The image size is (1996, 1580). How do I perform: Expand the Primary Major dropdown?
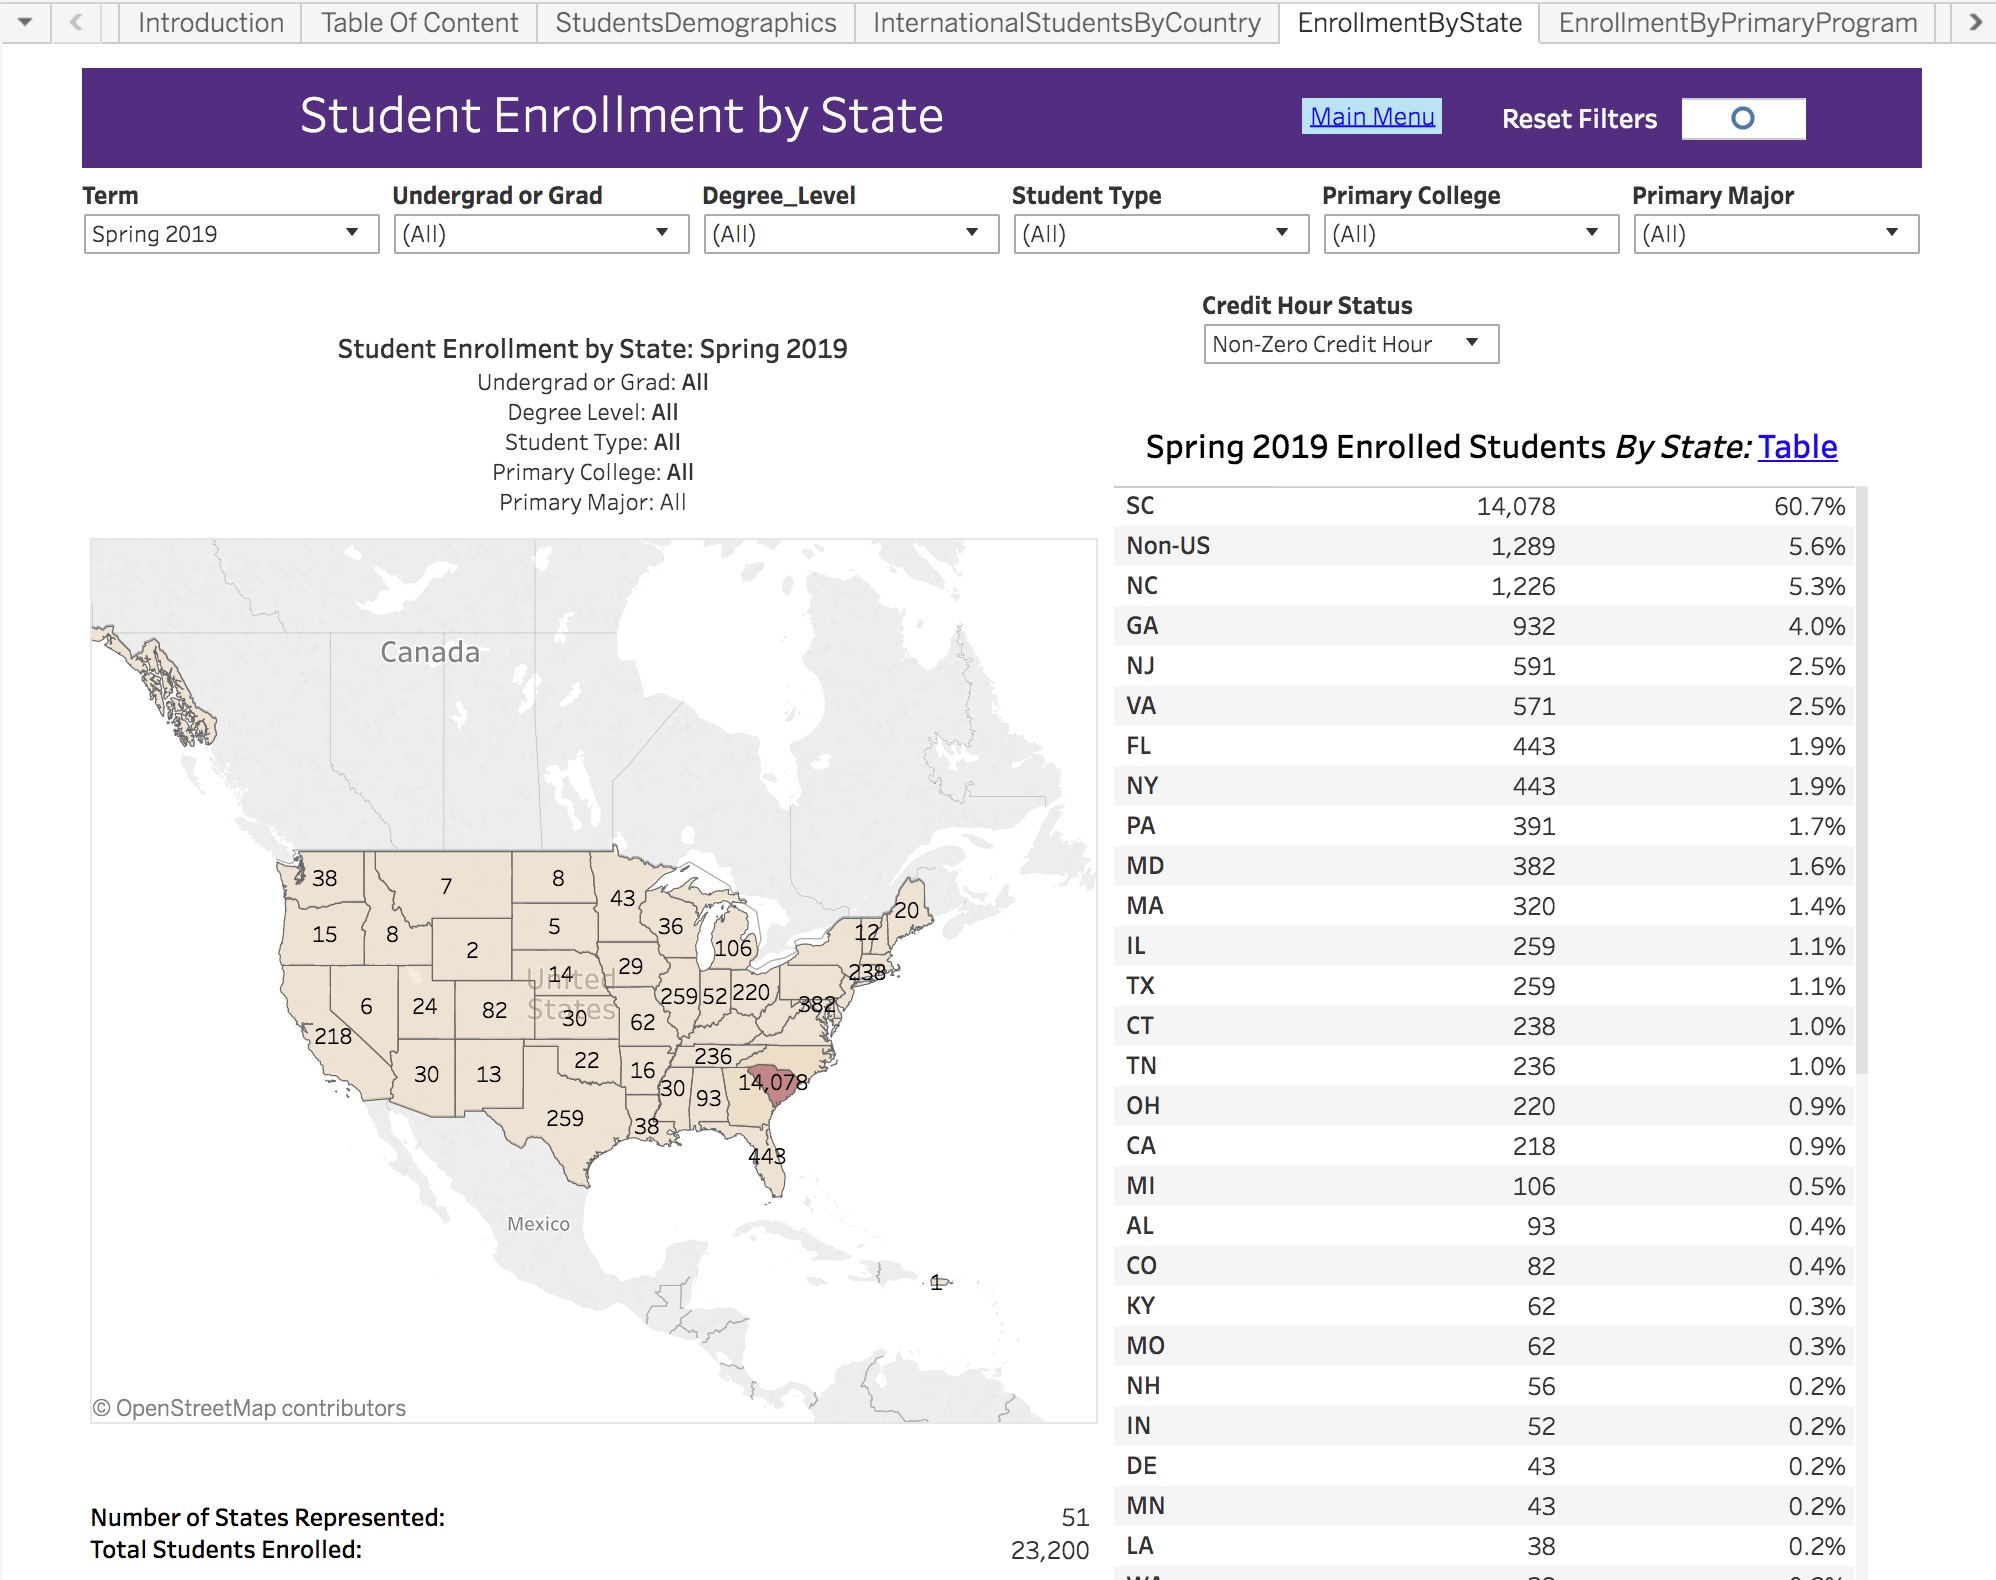(x=1776, y=234)
